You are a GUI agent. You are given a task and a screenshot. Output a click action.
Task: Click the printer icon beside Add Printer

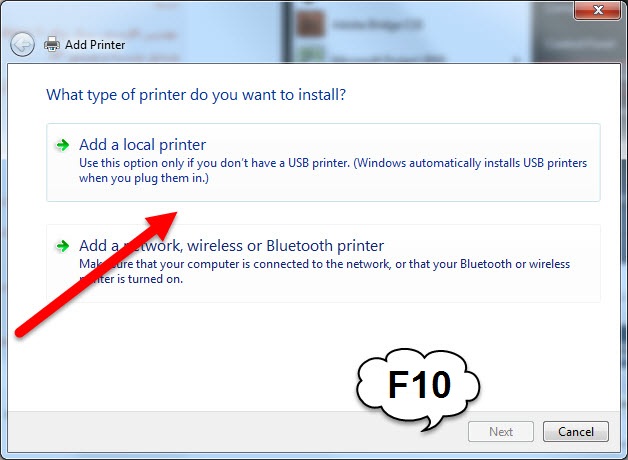coord(52,44)
